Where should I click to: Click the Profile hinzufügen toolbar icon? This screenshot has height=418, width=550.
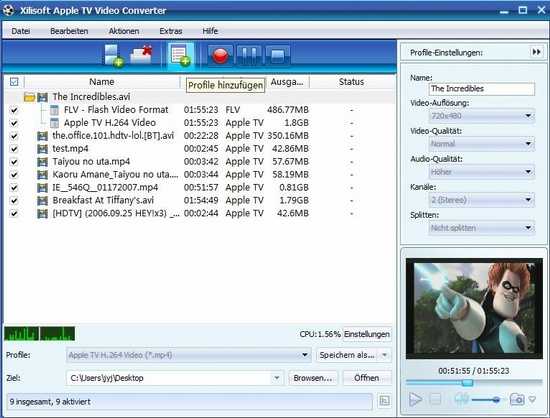(180, 55)
